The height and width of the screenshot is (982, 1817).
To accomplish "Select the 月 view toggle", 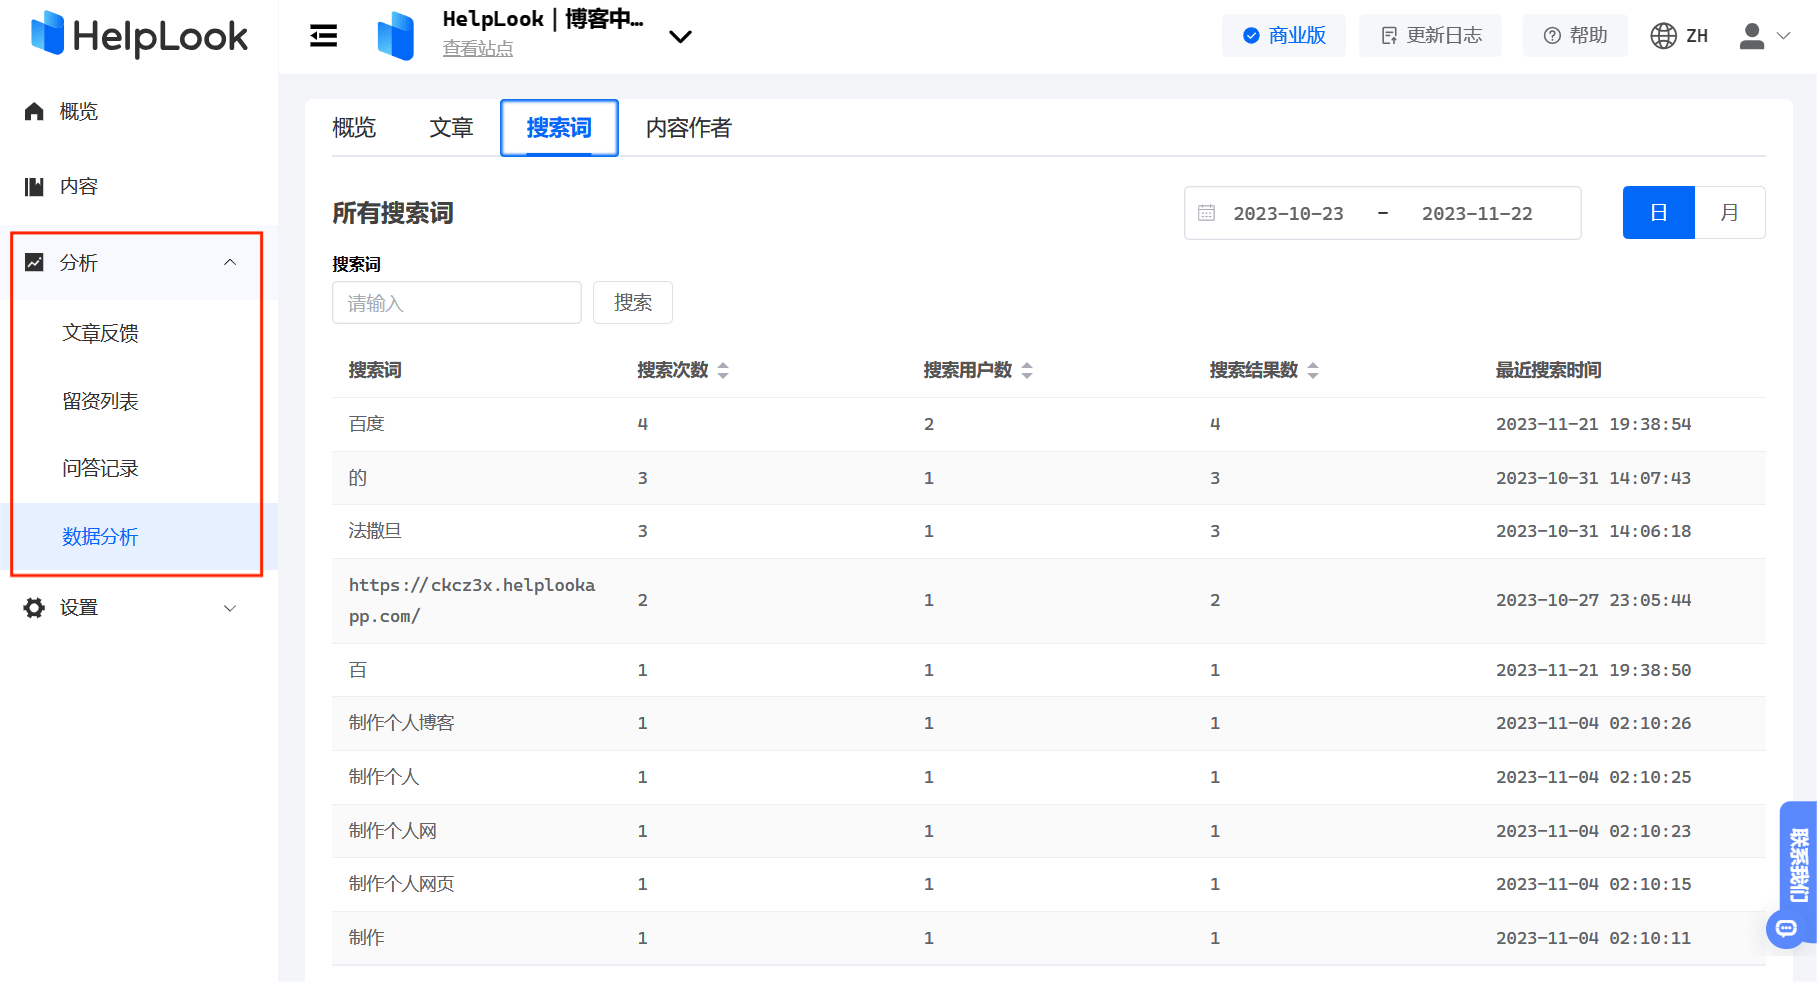I will (x=1730, y=213).
